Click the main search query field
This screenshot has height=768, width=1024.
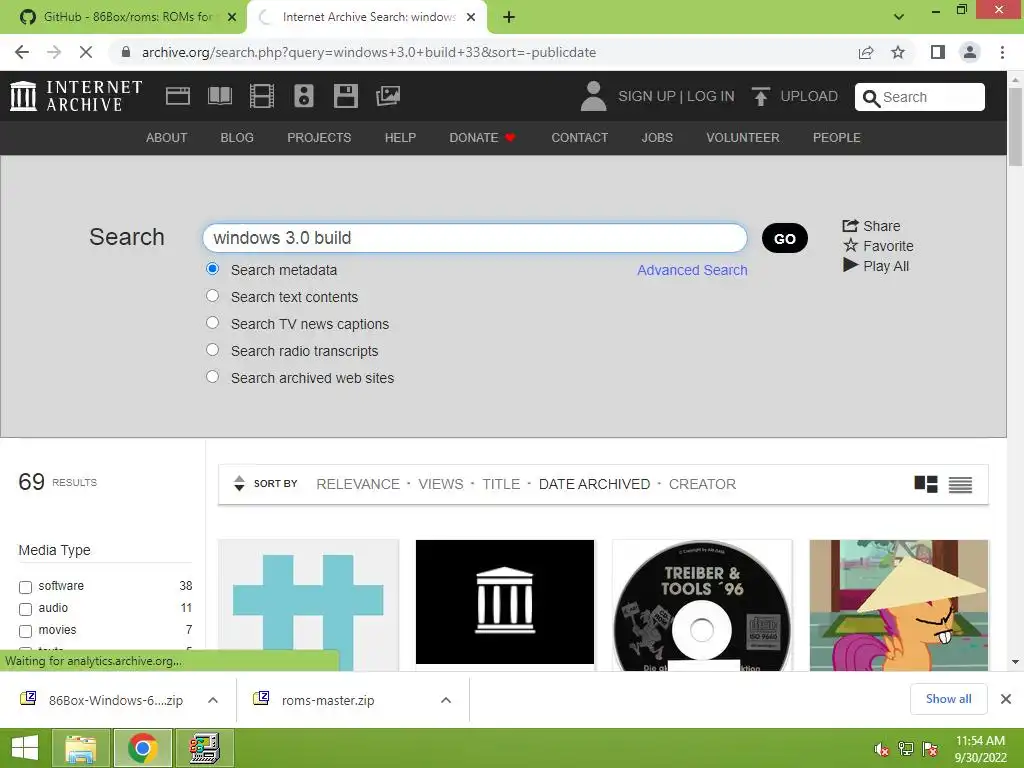pos(475,238)
